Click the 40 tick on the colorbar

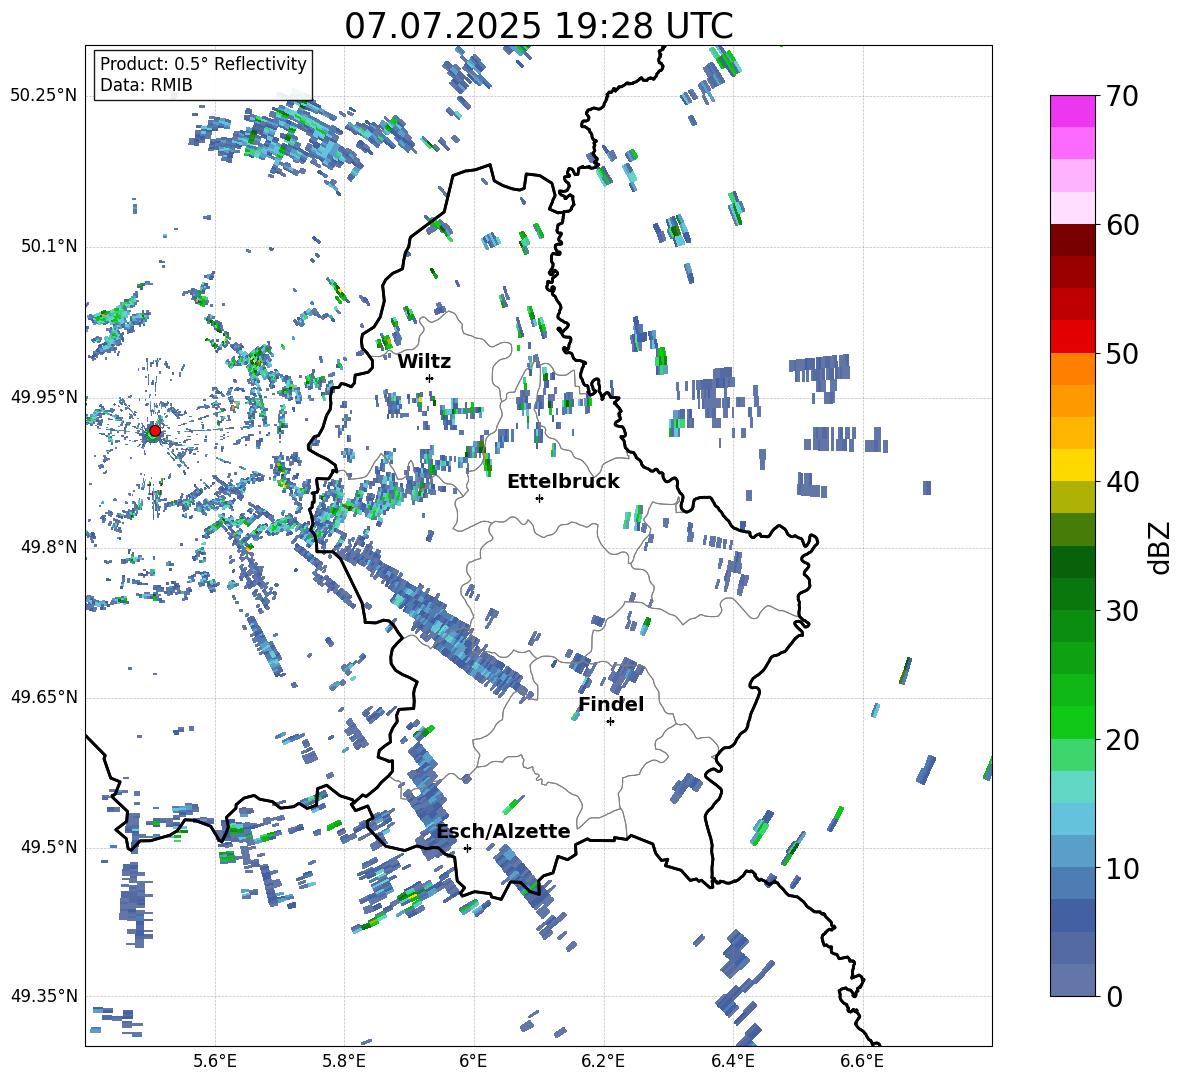coord(1121,482)
